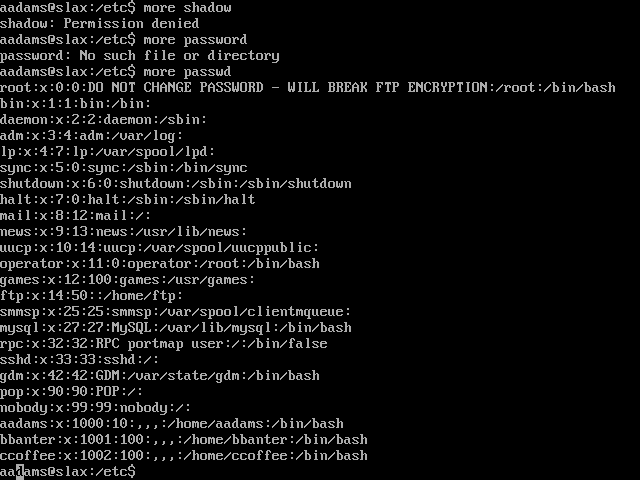Click the "shadow: Permission denied" message
This screenshot has height=480, width=640.
[x=100, y=24]
